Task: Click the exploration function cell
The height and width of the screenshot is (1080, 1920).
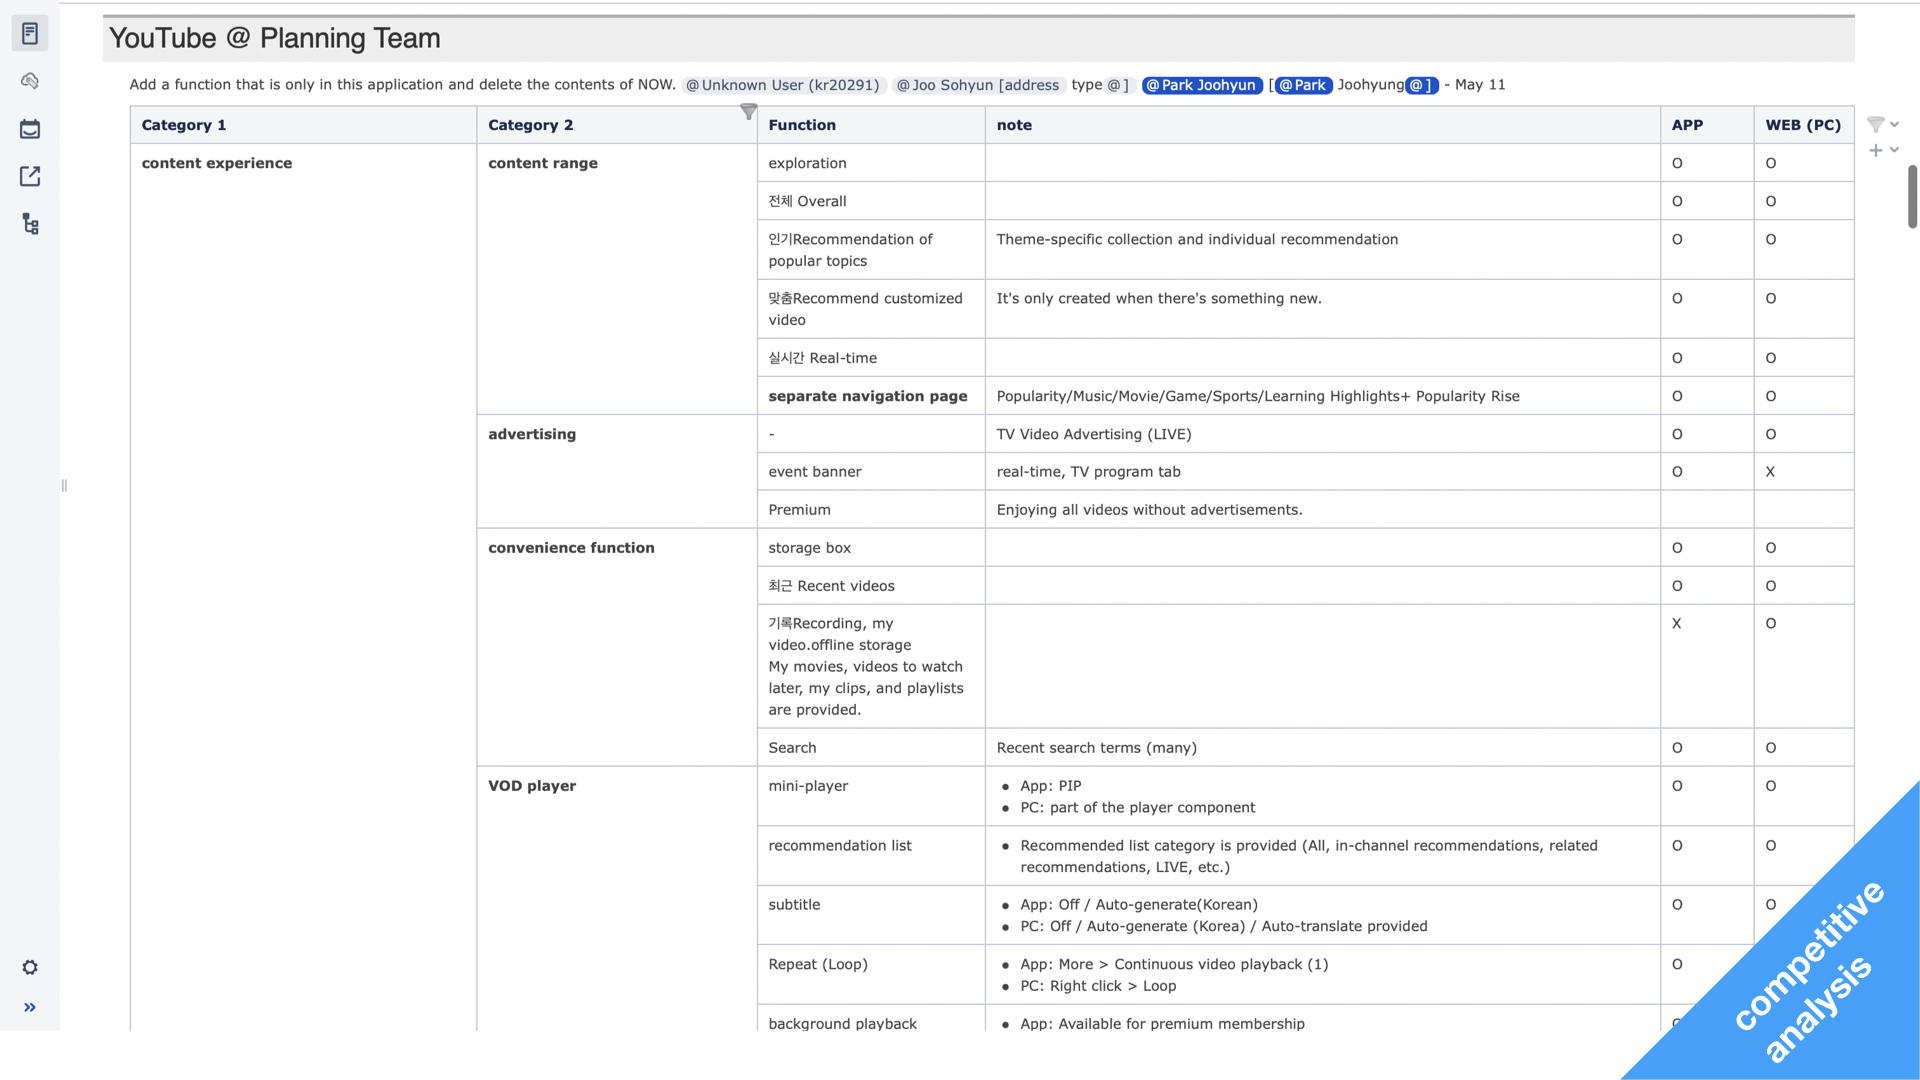Action: 870,163
